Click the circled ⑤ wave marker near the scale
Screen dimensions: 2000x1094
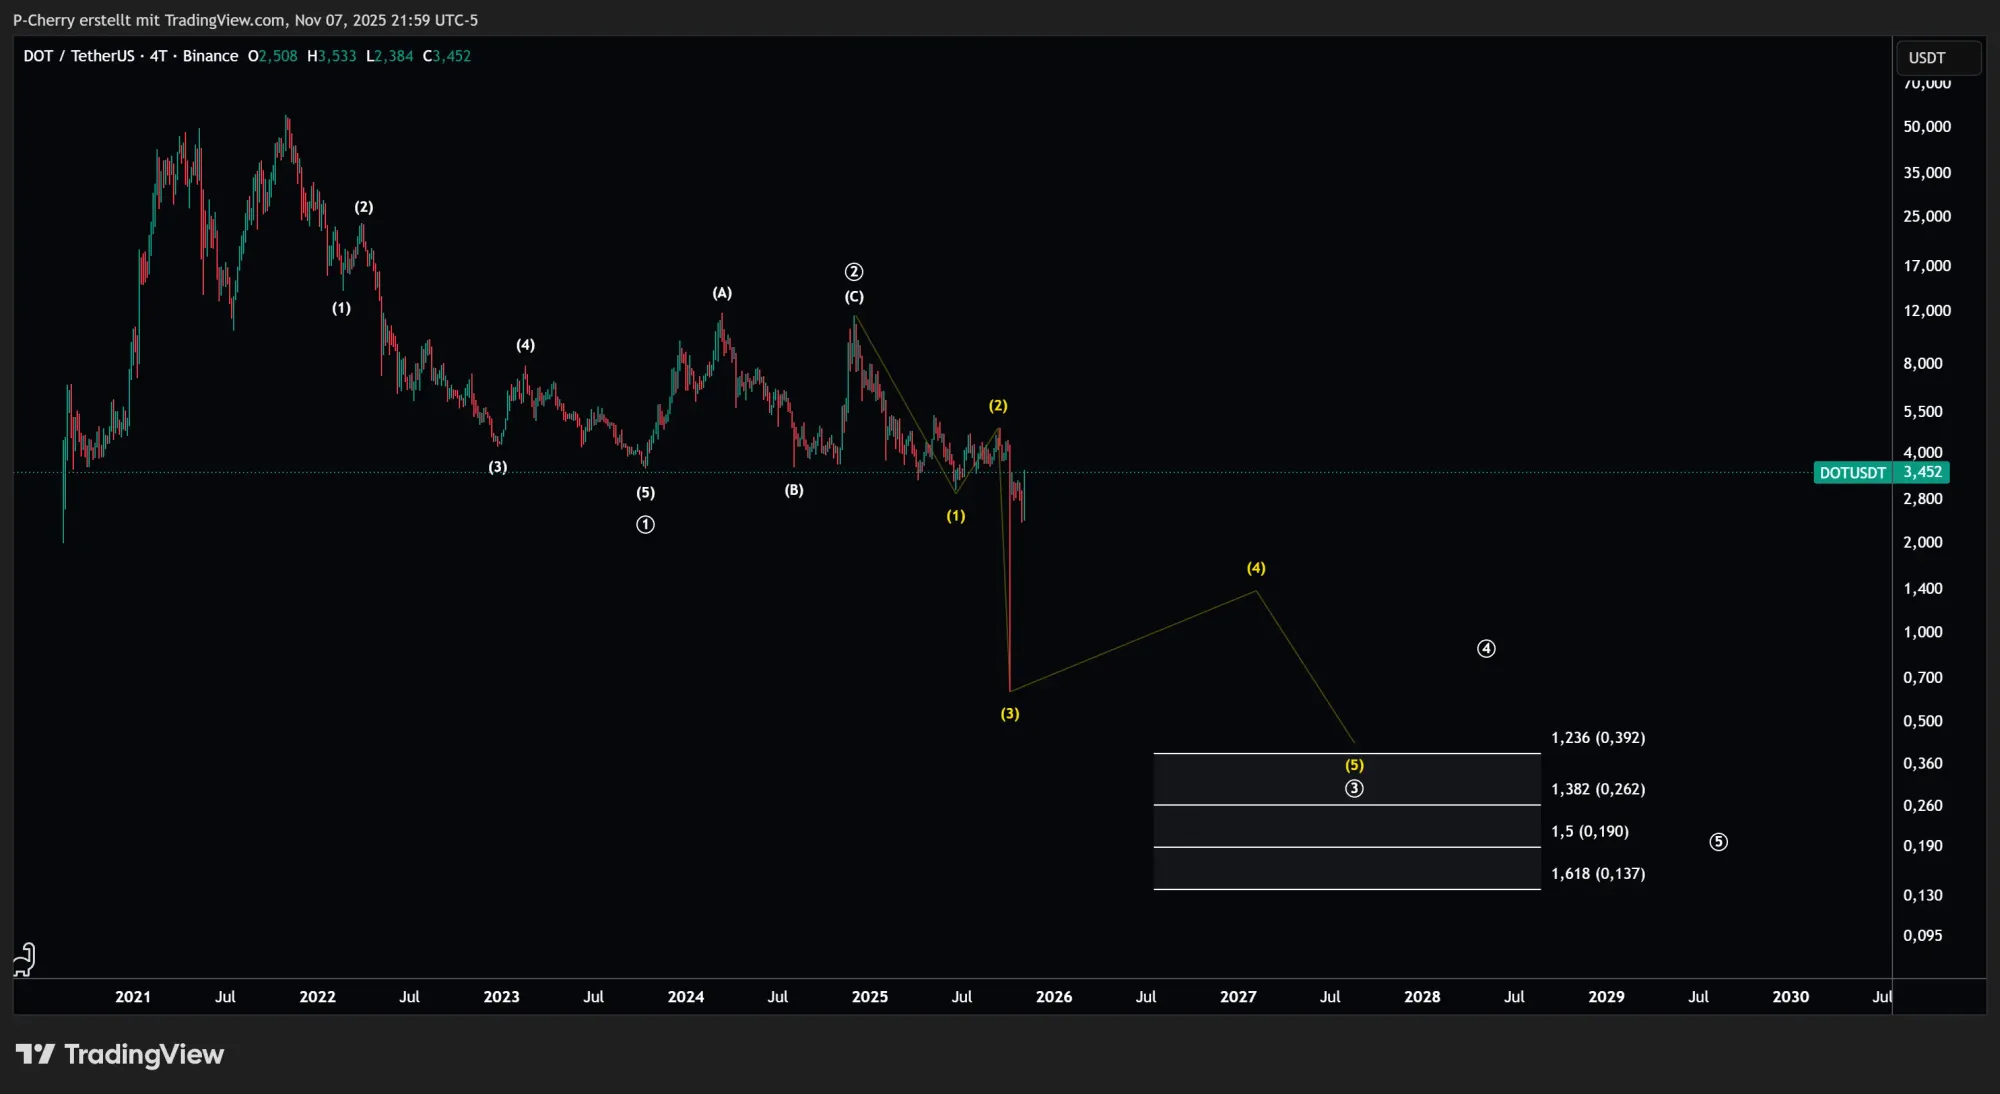[1720, 842]
